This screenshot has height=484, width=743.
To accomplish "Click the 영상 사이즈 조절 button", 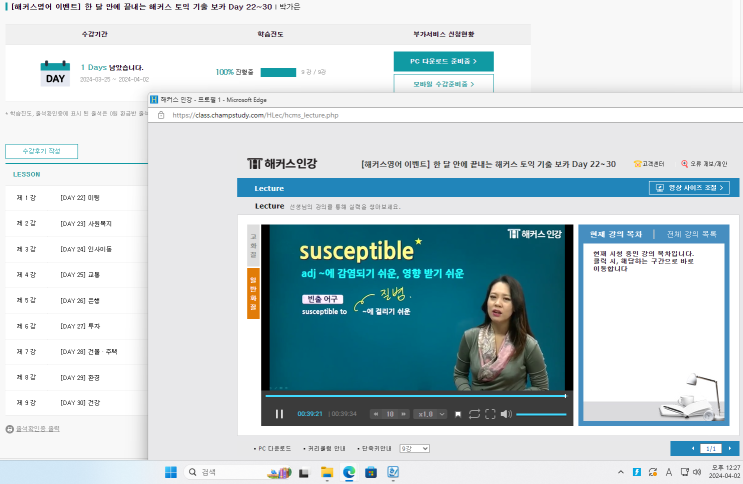I will pos(689,188).
